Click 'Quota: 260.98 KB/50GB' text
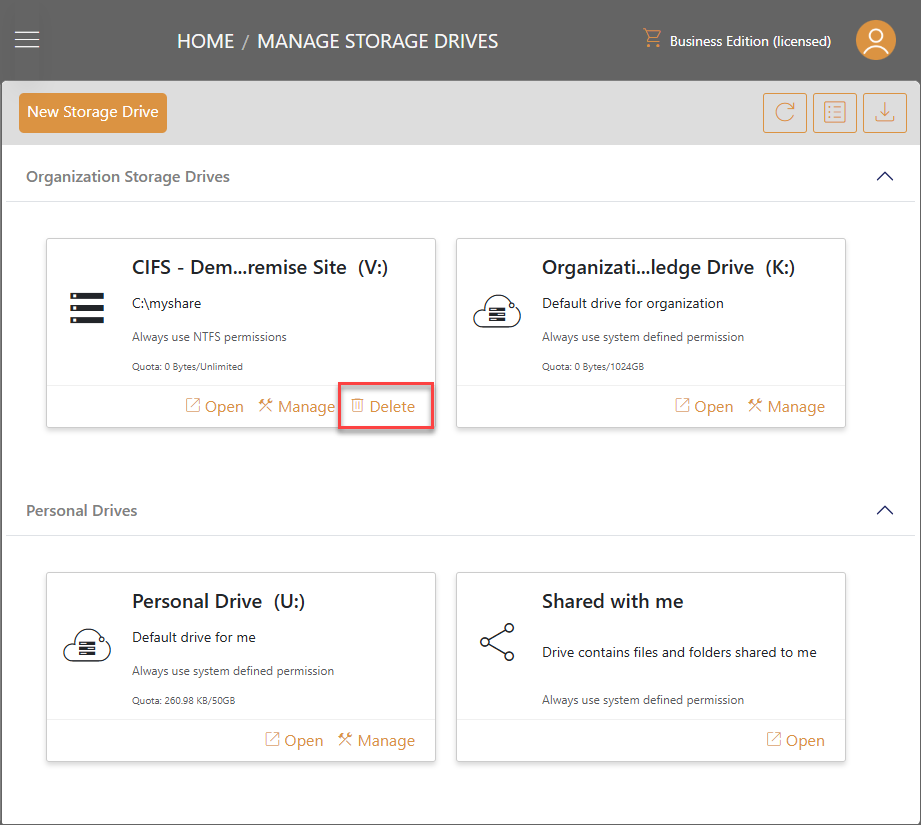The image size is (921, 825). [x=183, y=701]
